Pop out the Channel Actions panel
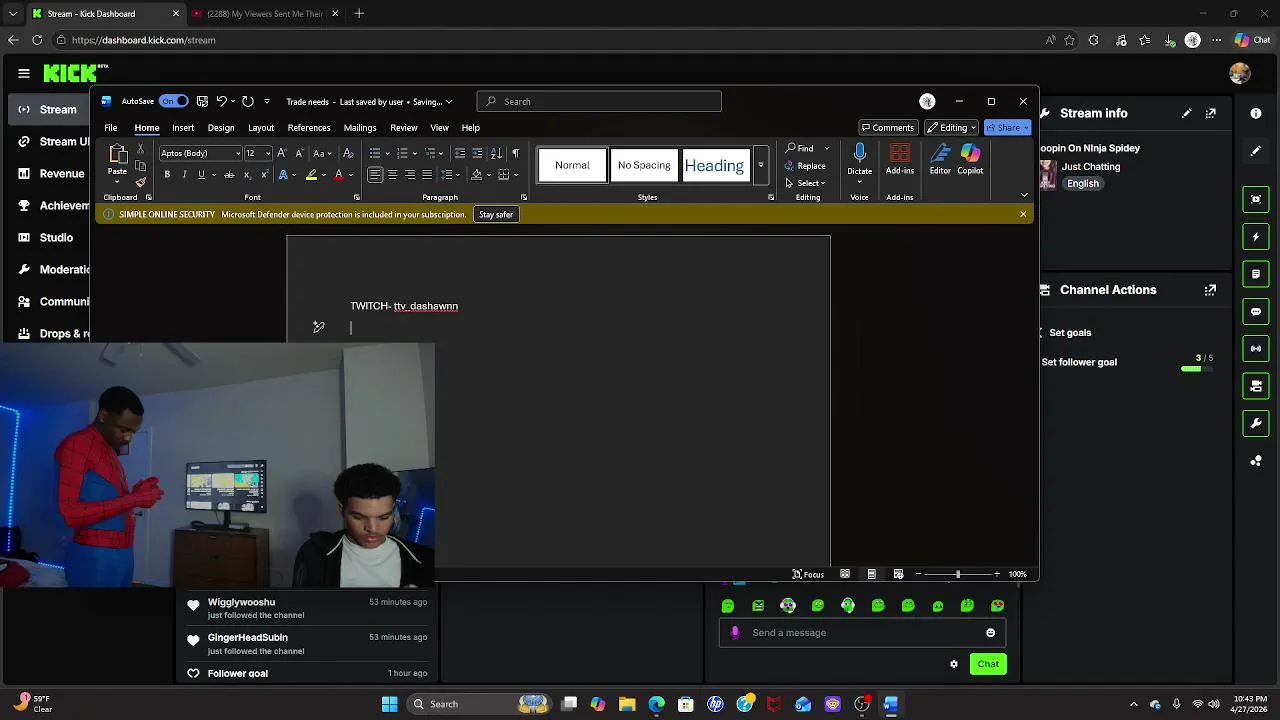This screenshot has width=1280, height=720. pos(1211,290)
